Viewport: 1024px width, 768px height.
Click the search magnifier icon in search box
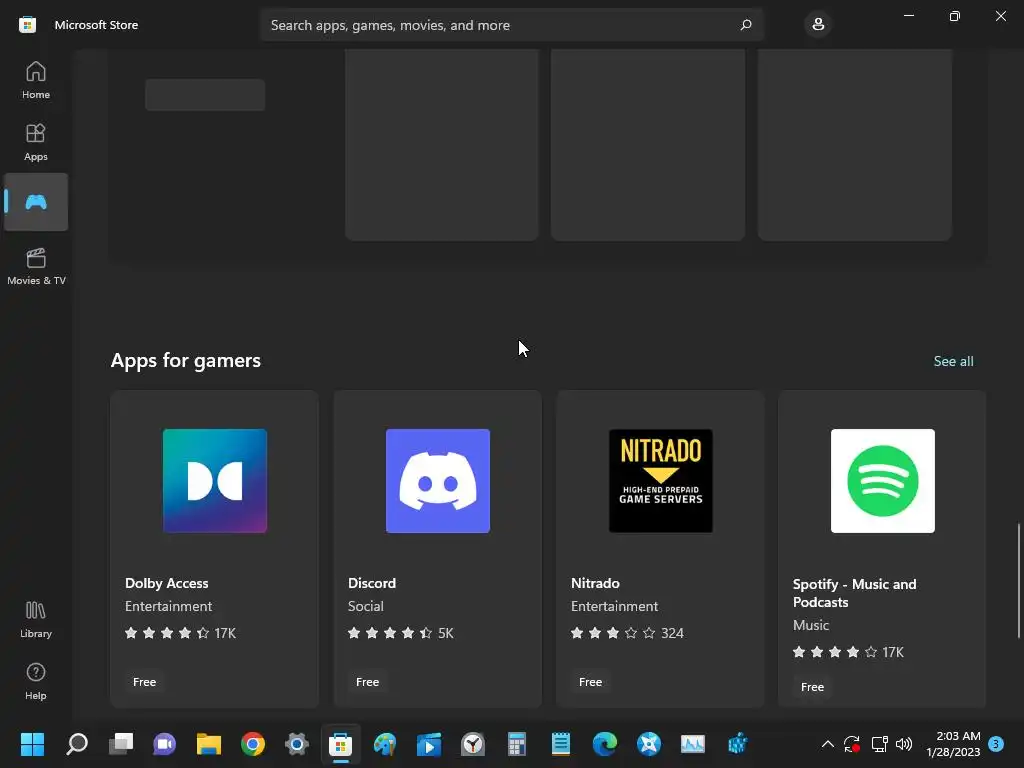click(x=746, y=25)
